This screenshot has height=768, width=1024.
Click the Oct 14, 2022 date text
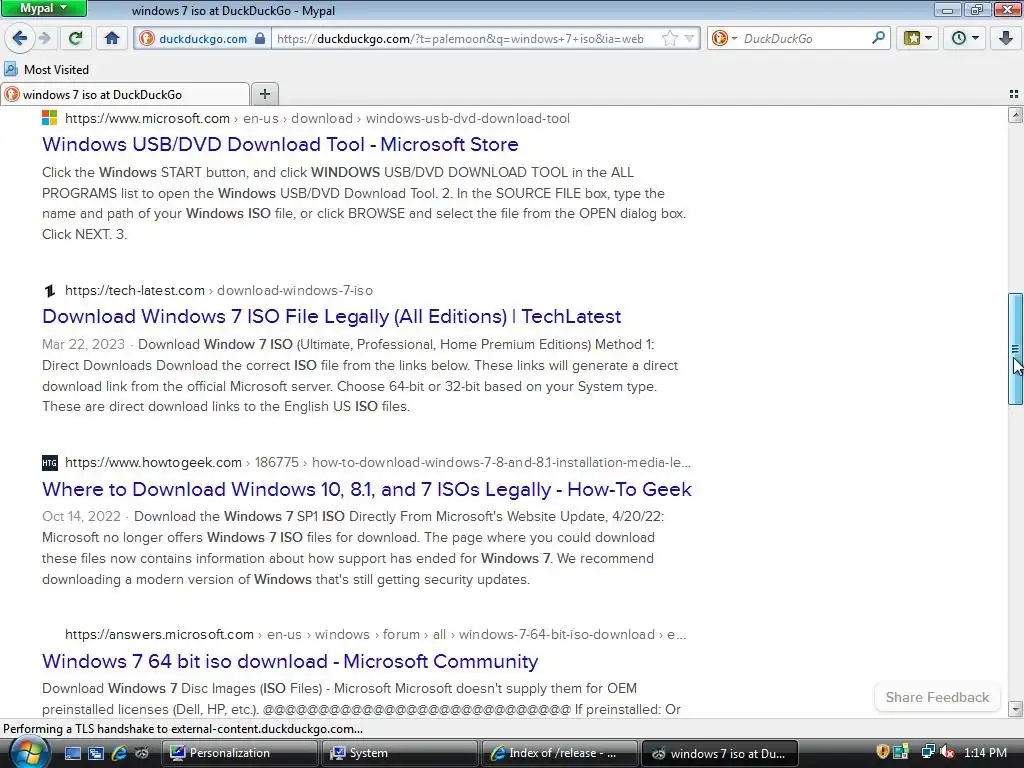(81, 517)
